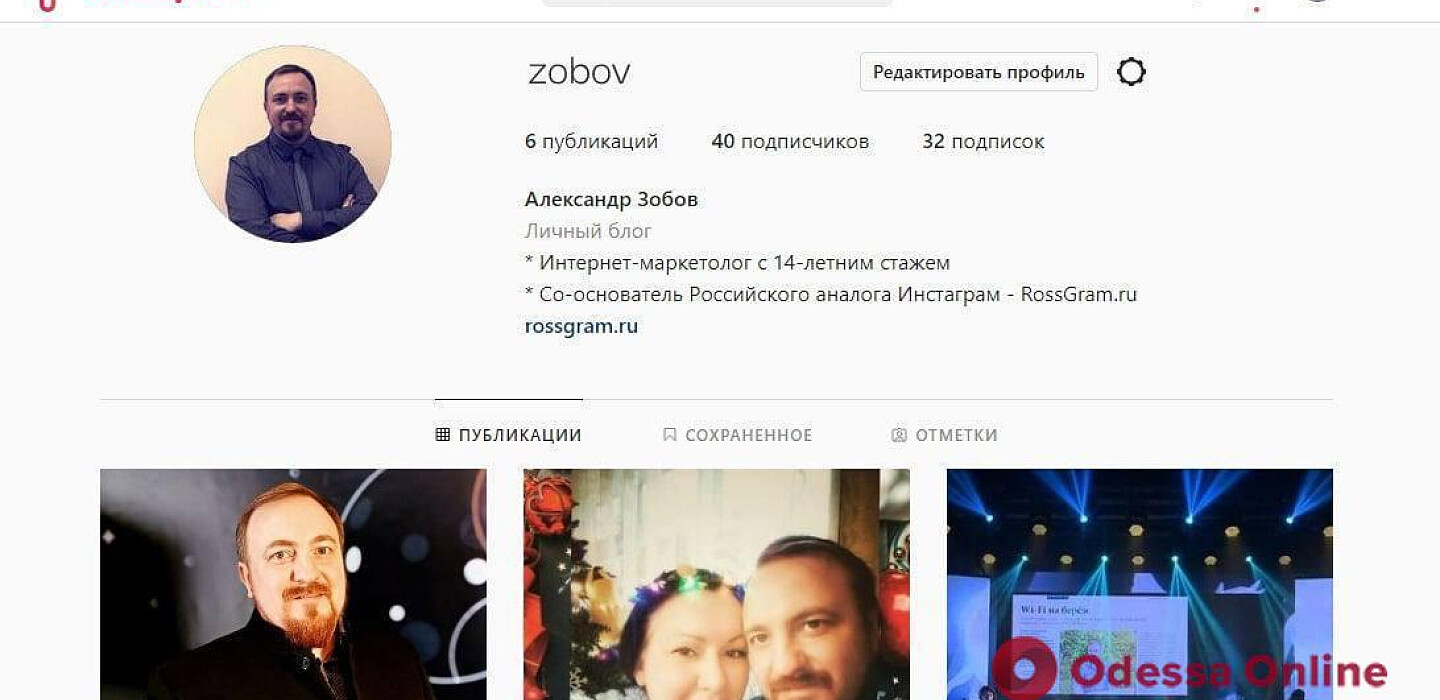
Task: Switch to the ОТМЕТКИ tab label
Action: [x=956, y=435]
